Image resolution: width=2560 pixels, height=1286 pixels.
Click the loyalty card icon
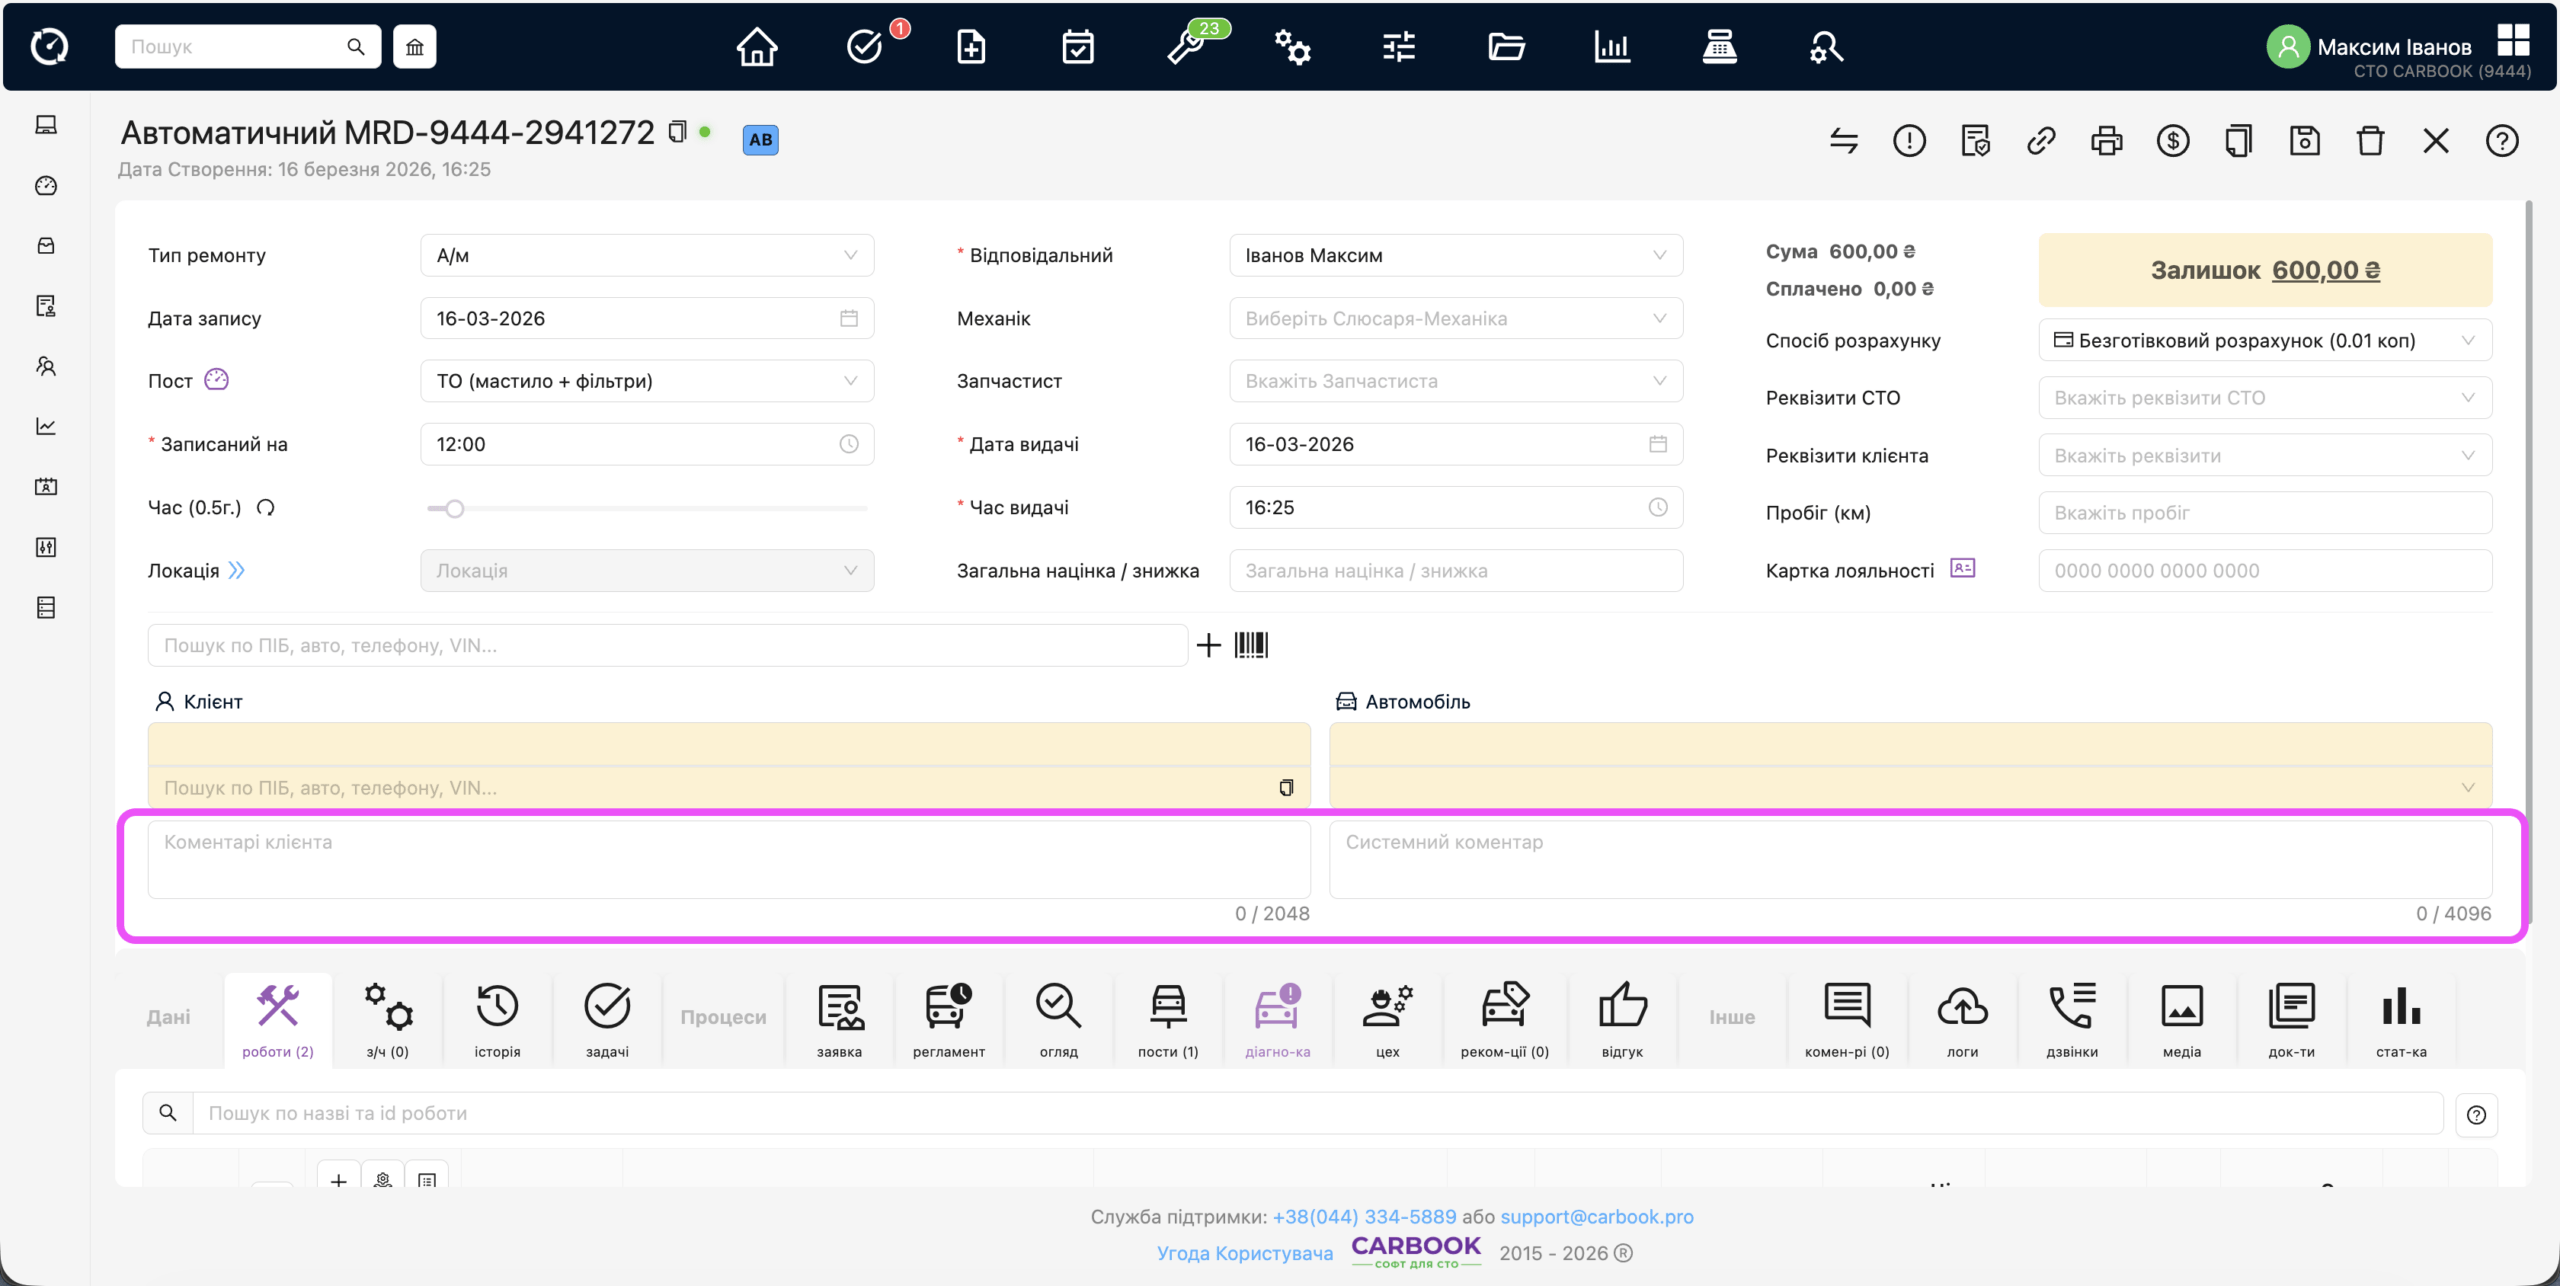[1962, 569]
